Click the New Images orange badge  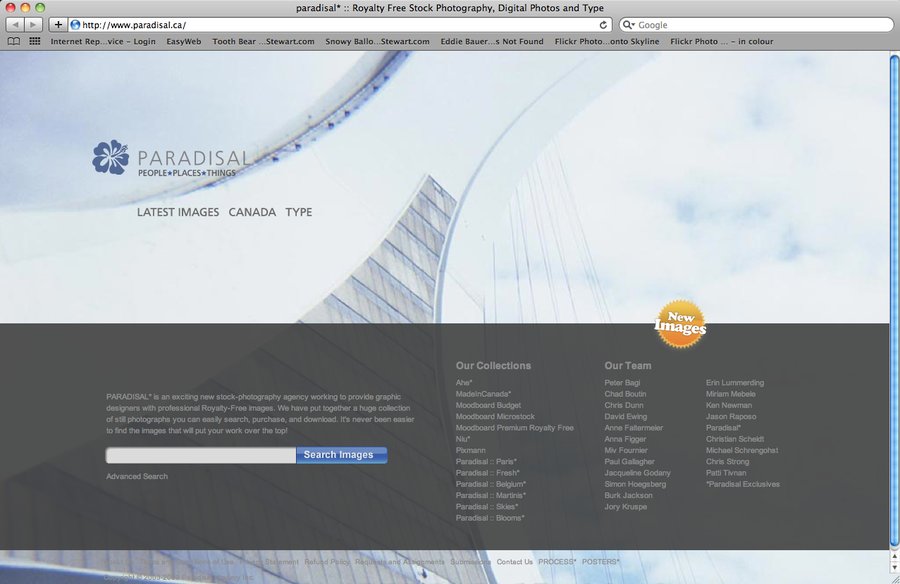(x=681, y=324)
